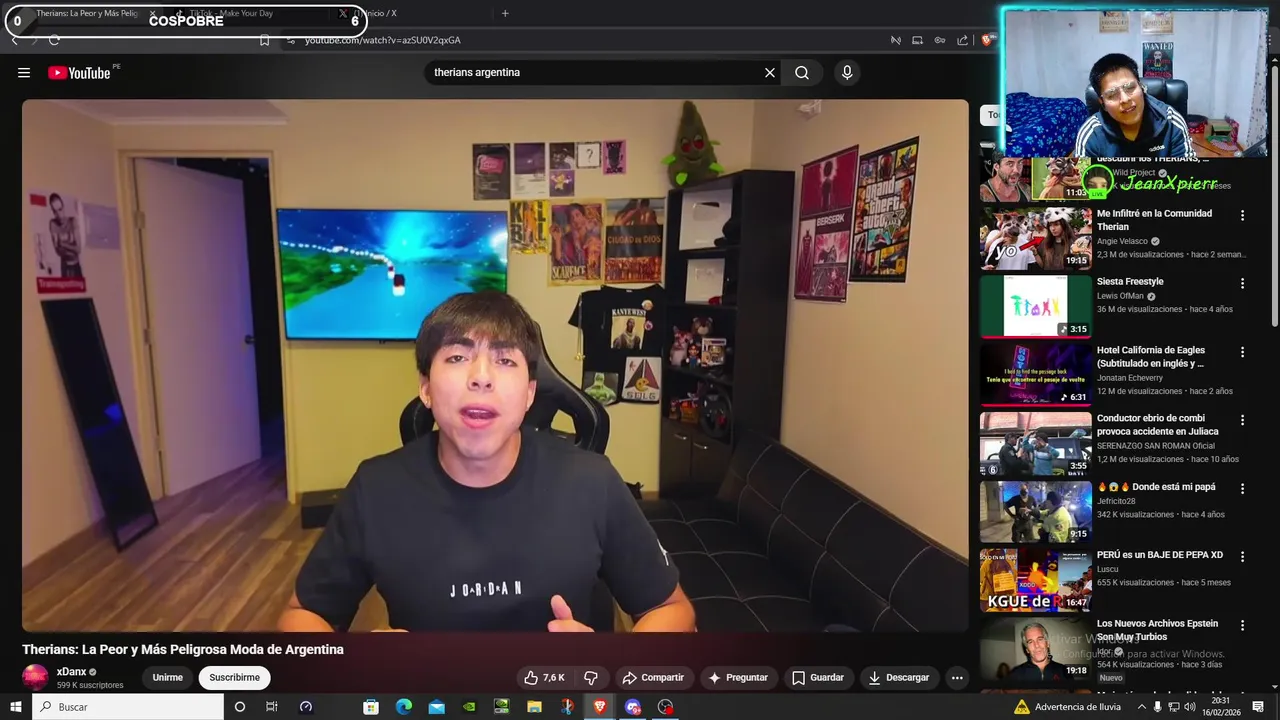The height and width of the screenshot is (720, 1280).
Task: Click the channel name 'Angie Velasco'
Action: [1123, 241]
